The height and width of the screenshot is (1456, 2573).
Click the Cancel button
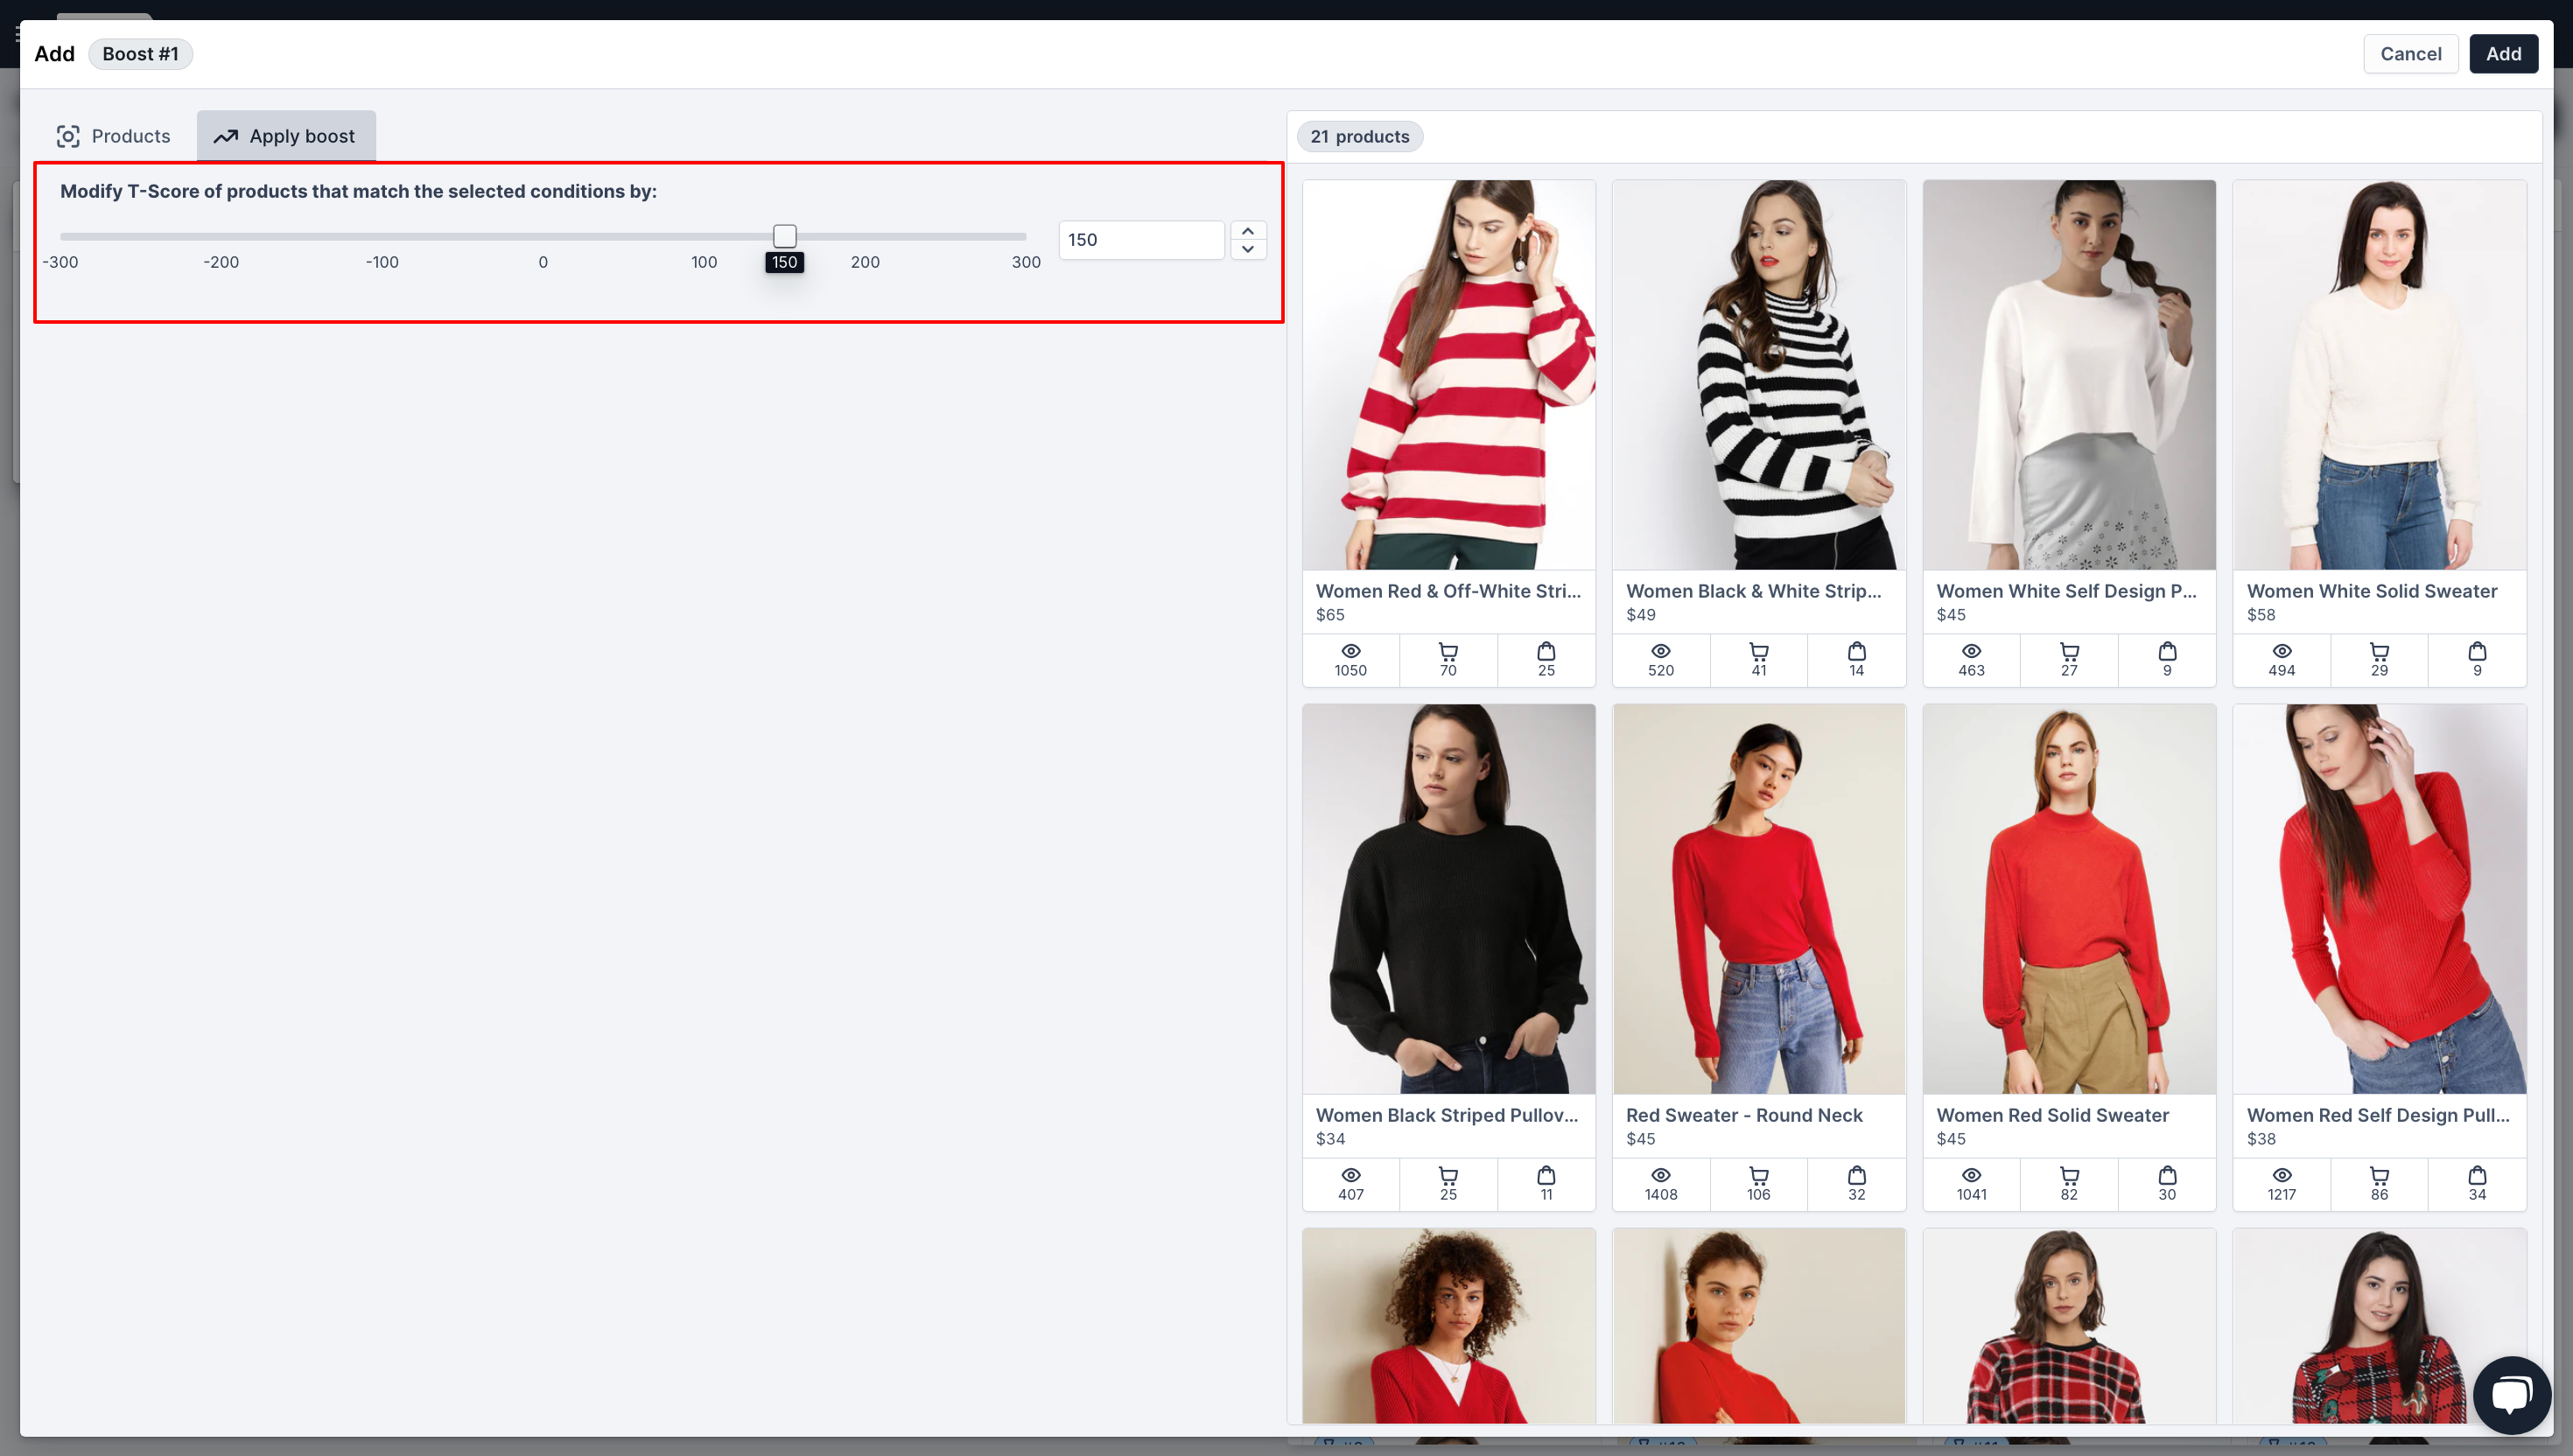tap(2410, 54)
